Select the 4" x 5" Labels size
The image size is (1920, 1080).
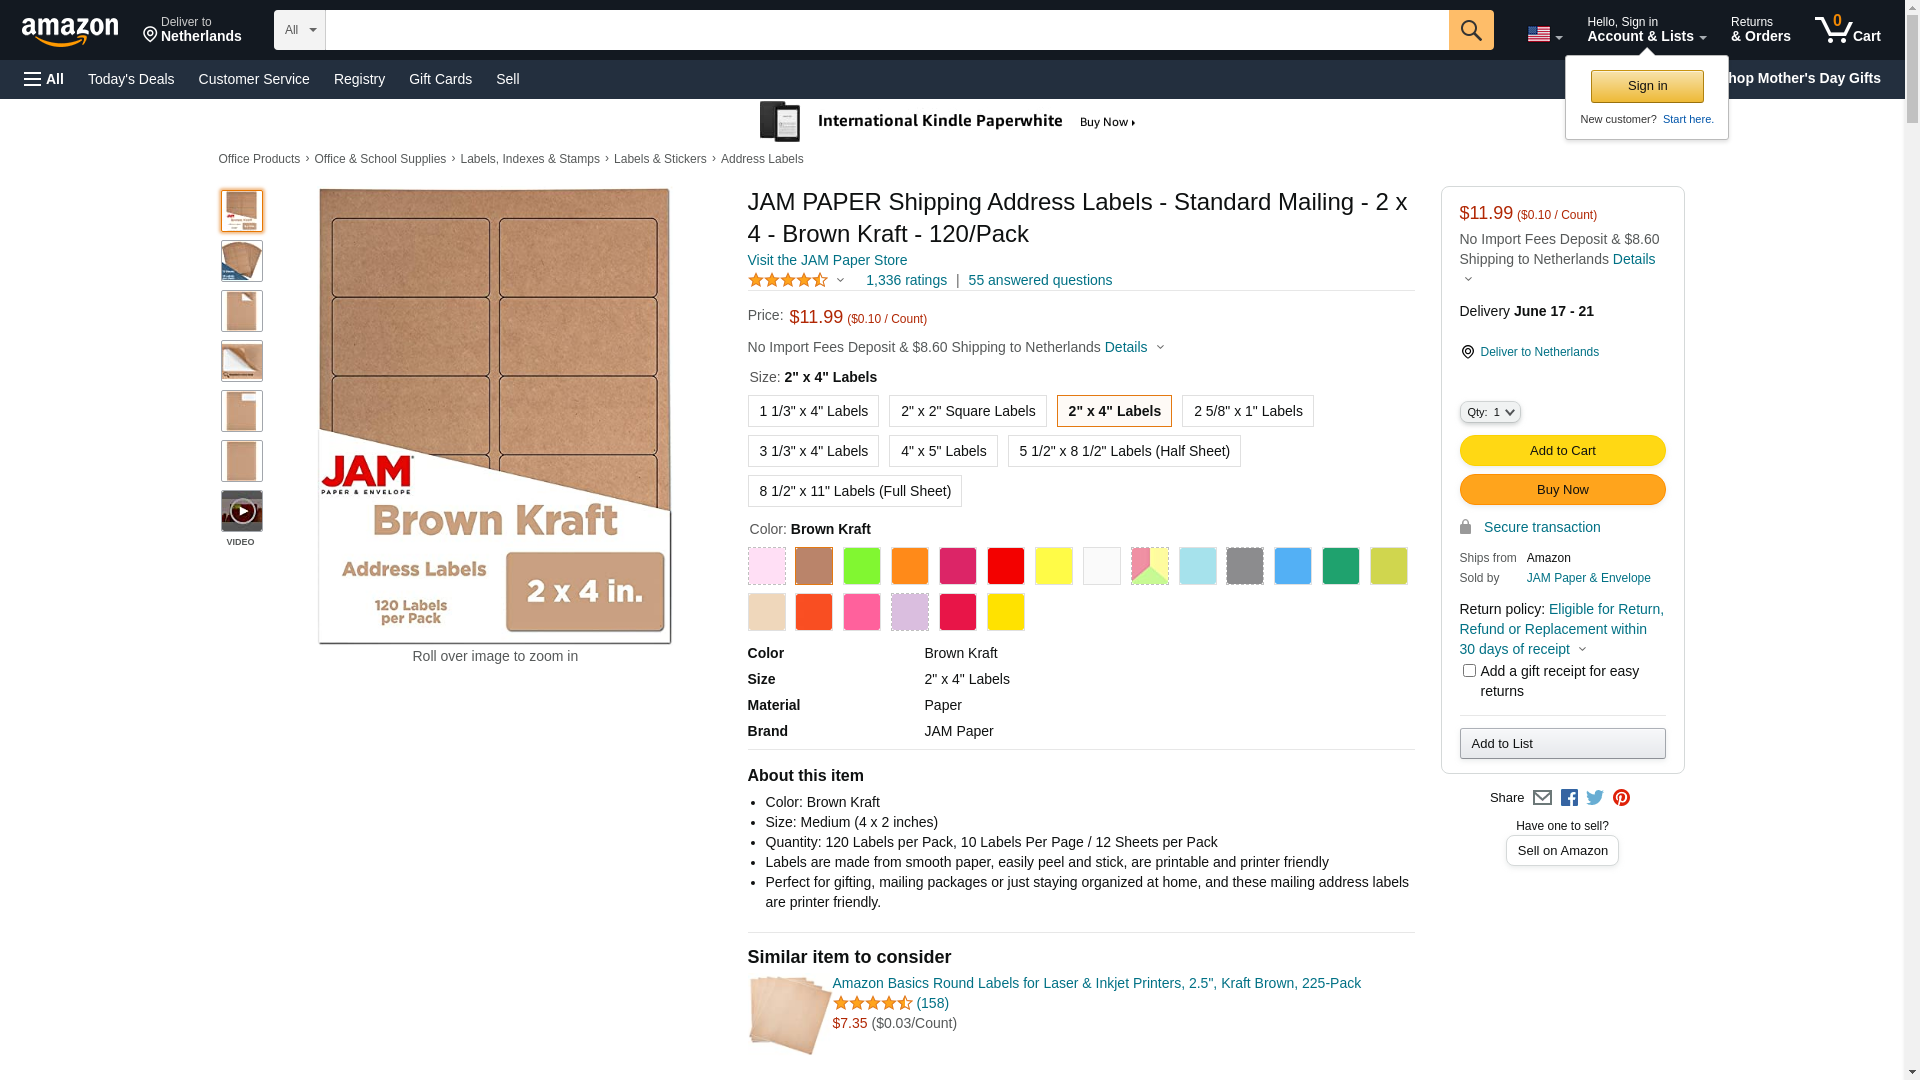tap(942, 451)
